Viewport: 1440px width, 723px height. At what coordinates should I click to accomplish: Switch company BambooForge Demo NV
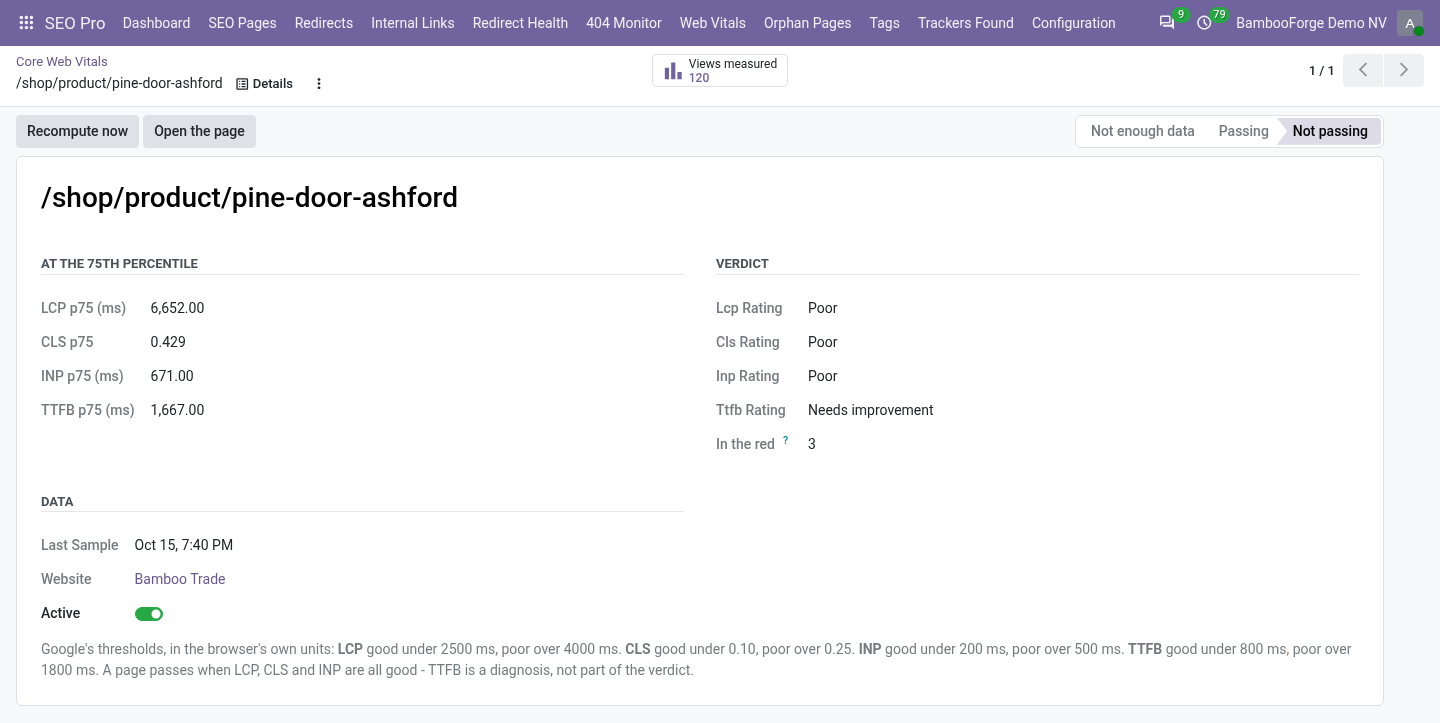pyautogui.click(x=1311, y=23)
